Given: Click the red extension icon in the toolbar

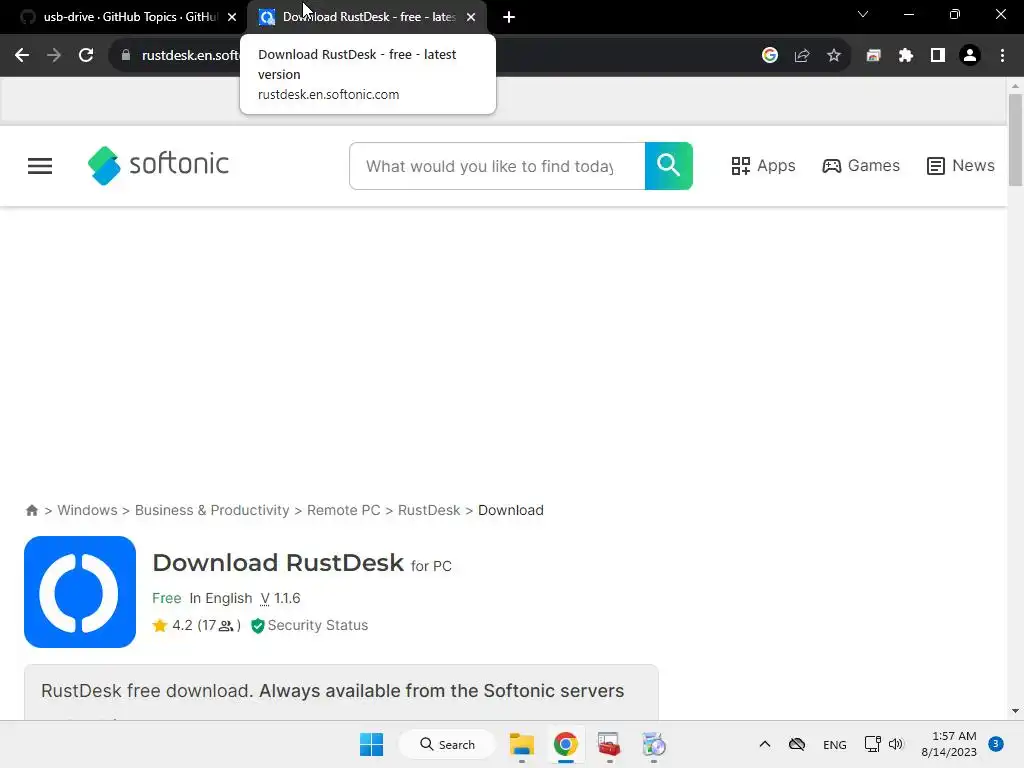Looking at the screenshot, I should tap(873, 56).
